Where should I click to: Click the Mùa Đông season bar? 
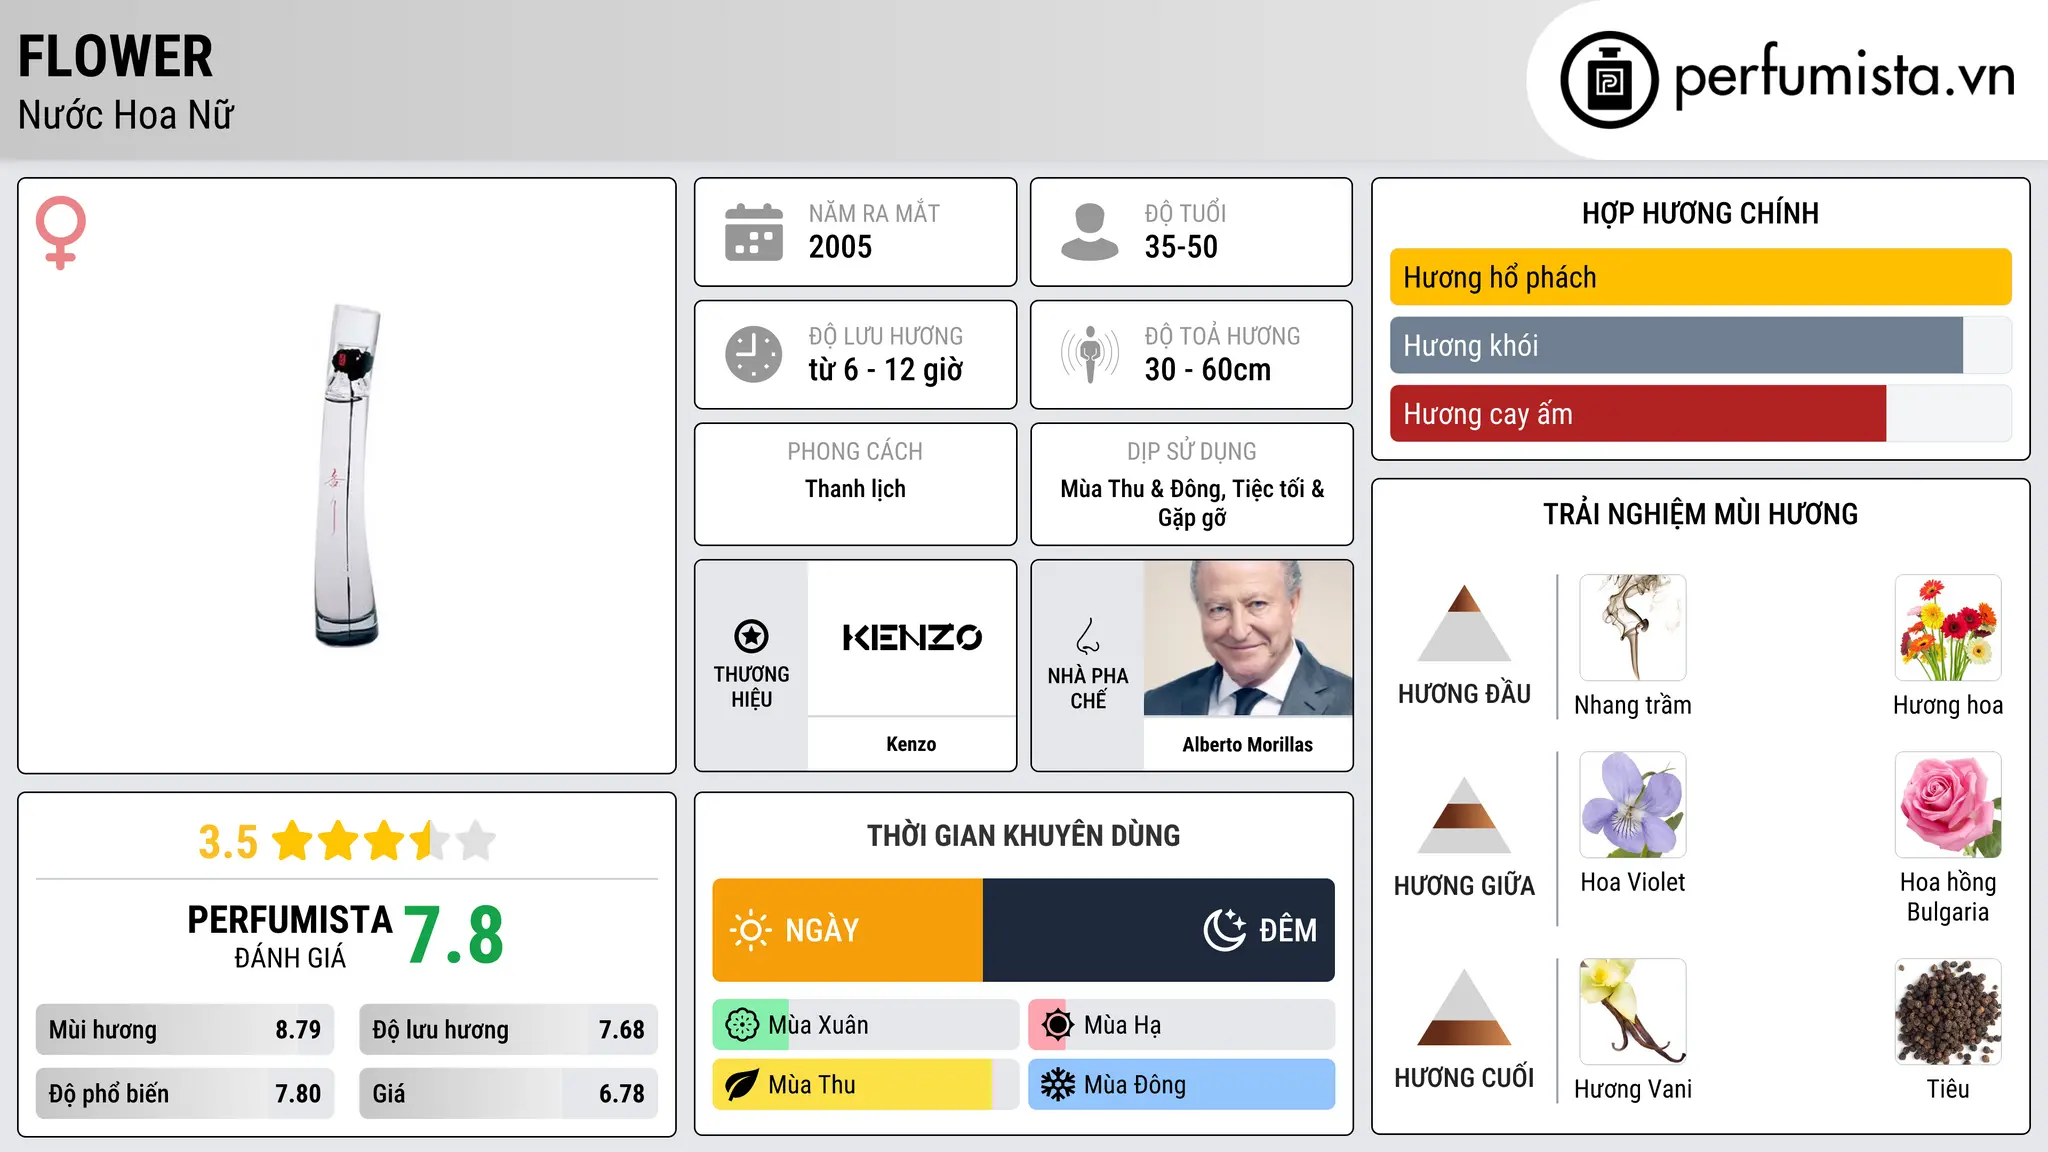pos(1182,1085)
